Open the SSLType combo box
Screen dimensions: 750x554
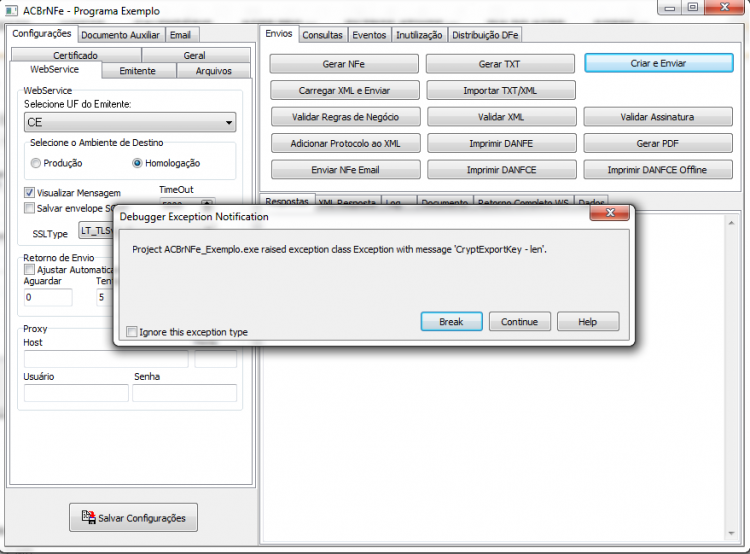pos(97,231)
